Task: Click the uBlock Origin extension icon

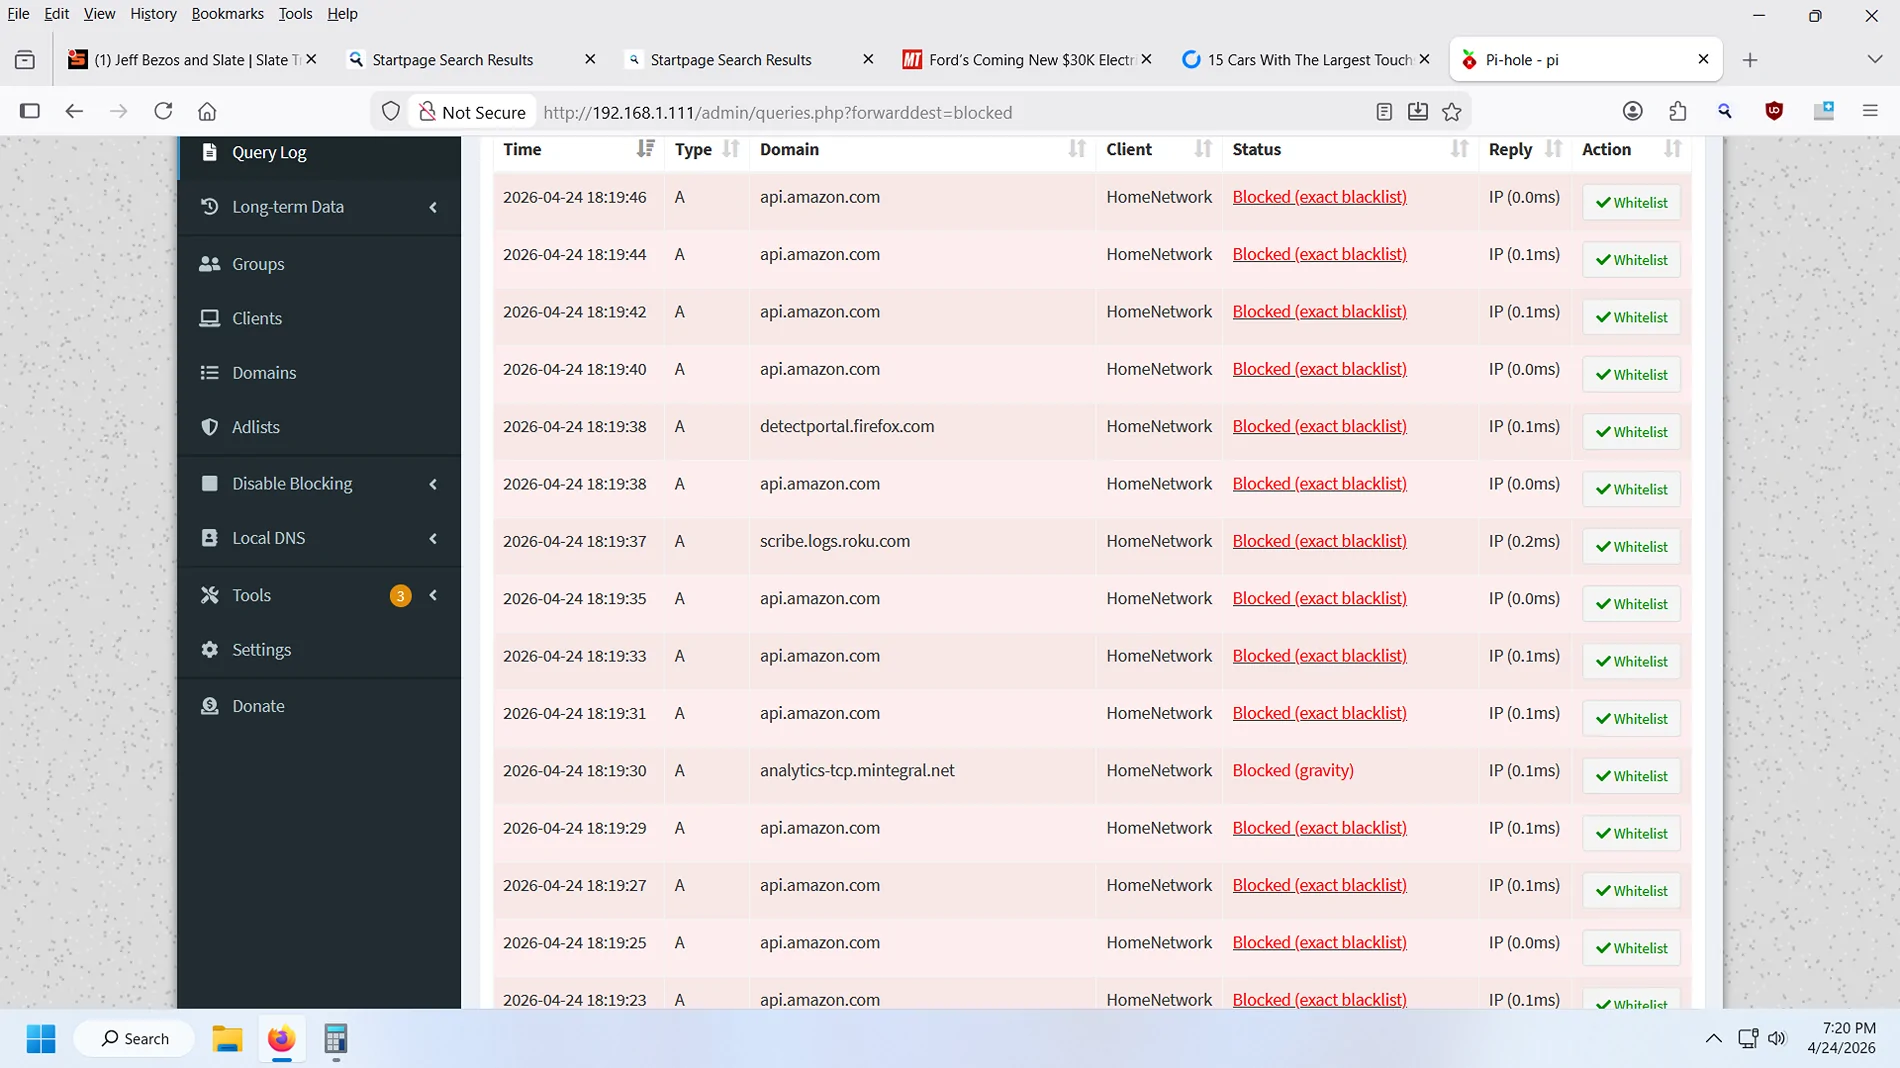Action: click(1774, 111)
